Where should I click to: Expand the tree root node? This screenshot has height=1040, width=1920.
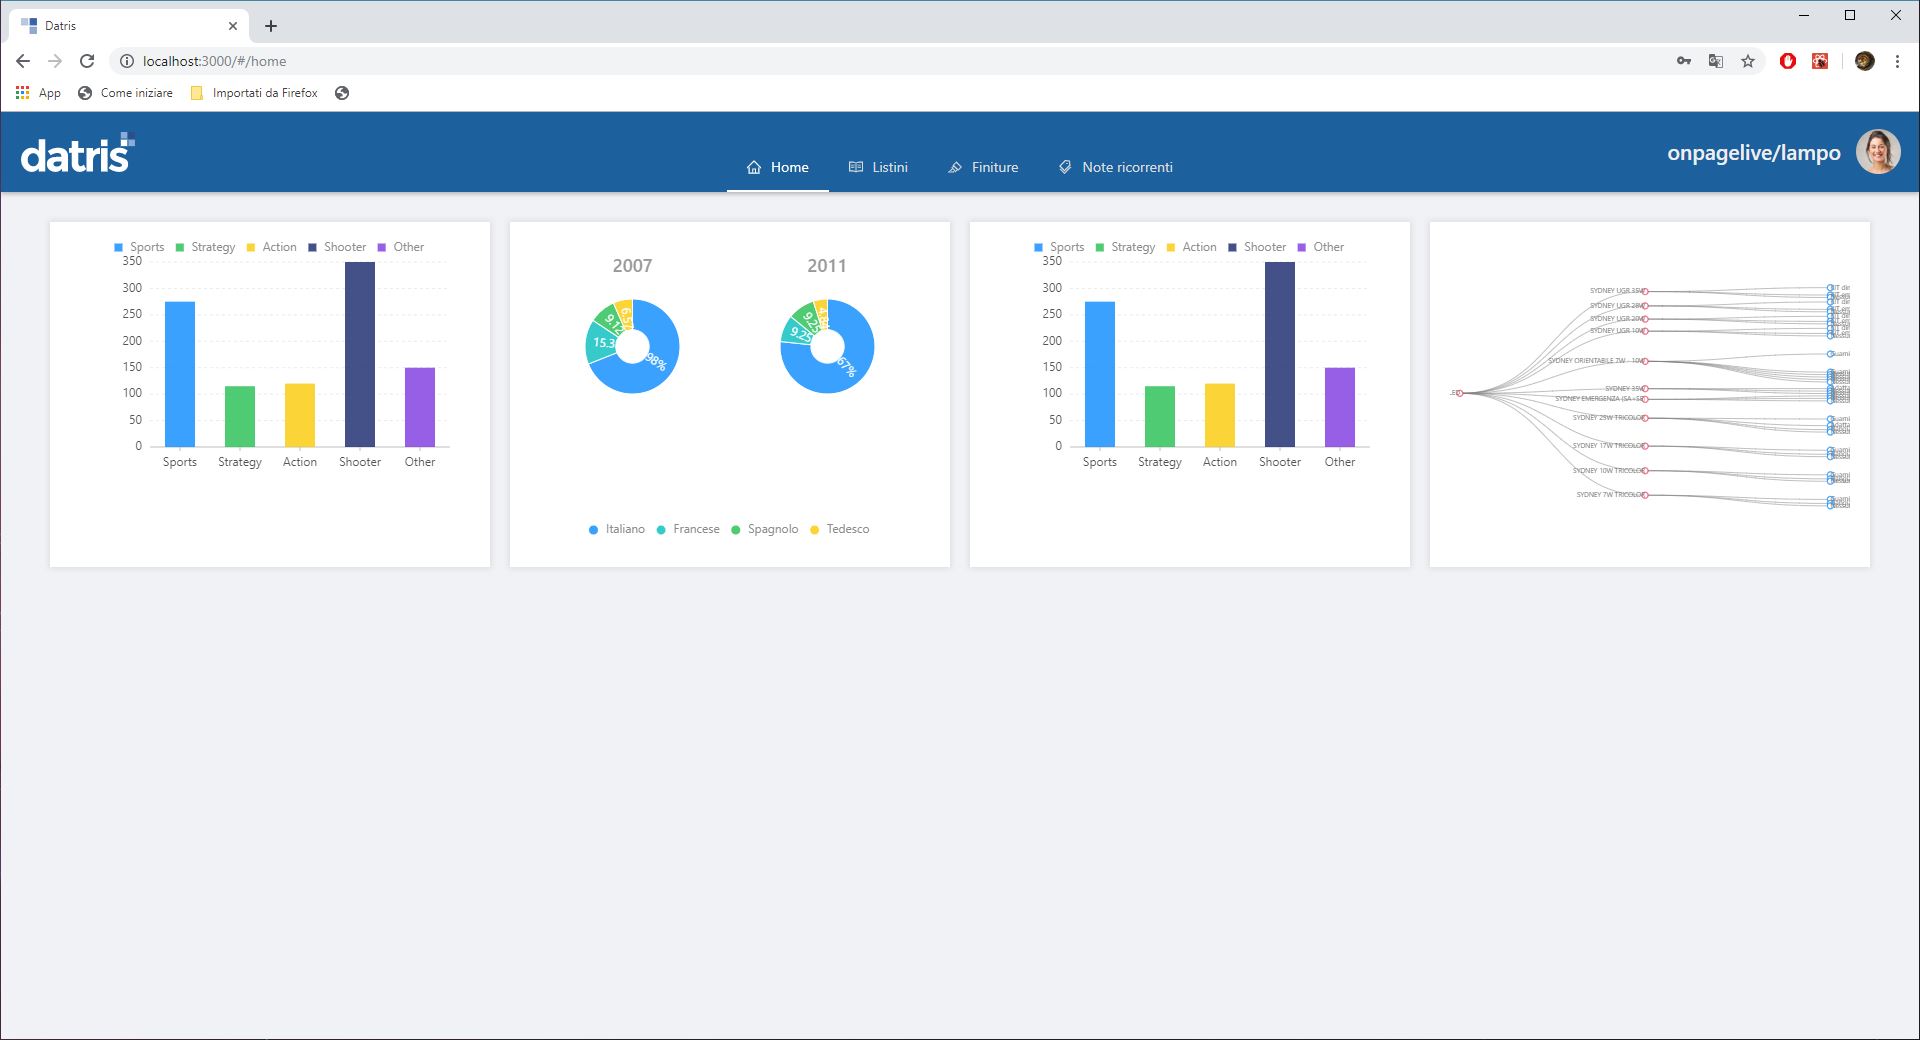(1460, 393)
